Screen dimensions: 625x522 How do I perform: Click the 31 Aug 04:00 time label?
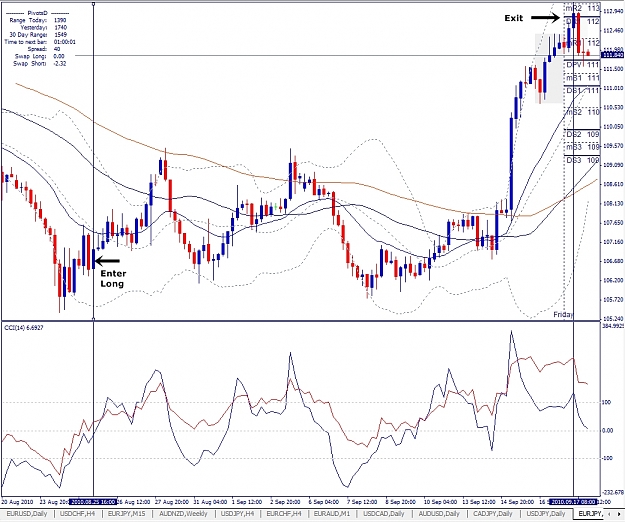point(210,502)
